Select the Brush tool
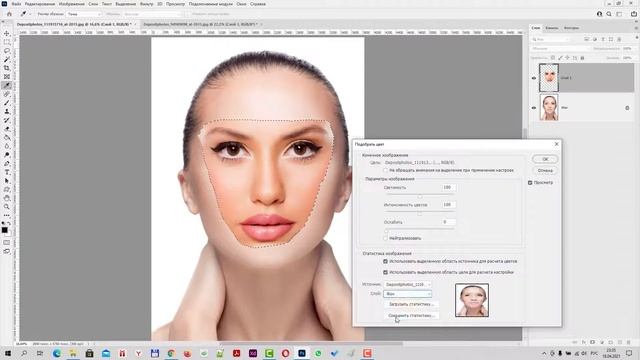 click(7, 103)
